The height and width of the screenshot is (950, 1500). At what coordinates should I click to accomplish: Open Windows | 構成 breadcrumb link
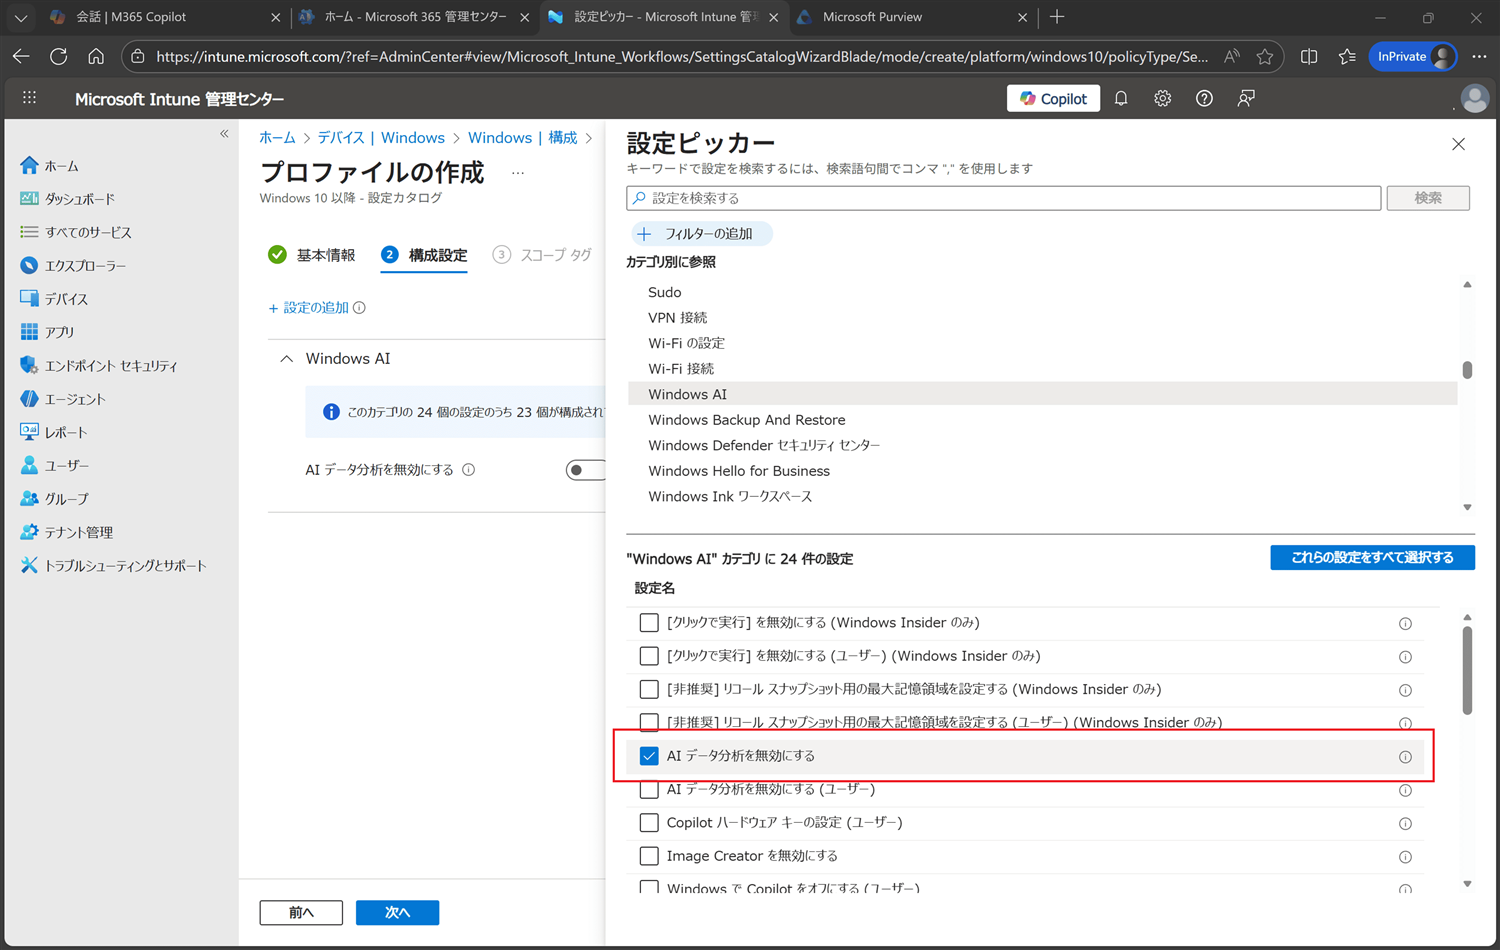tap(522, 138)
